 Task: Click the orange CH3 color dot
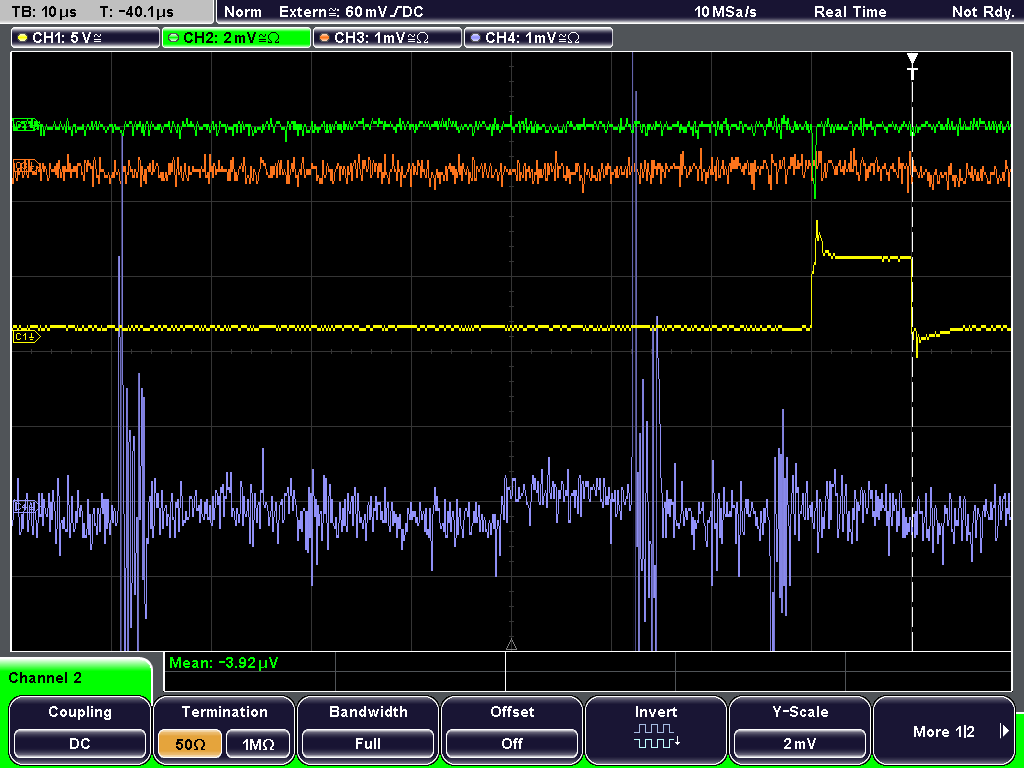click(325, 38)
